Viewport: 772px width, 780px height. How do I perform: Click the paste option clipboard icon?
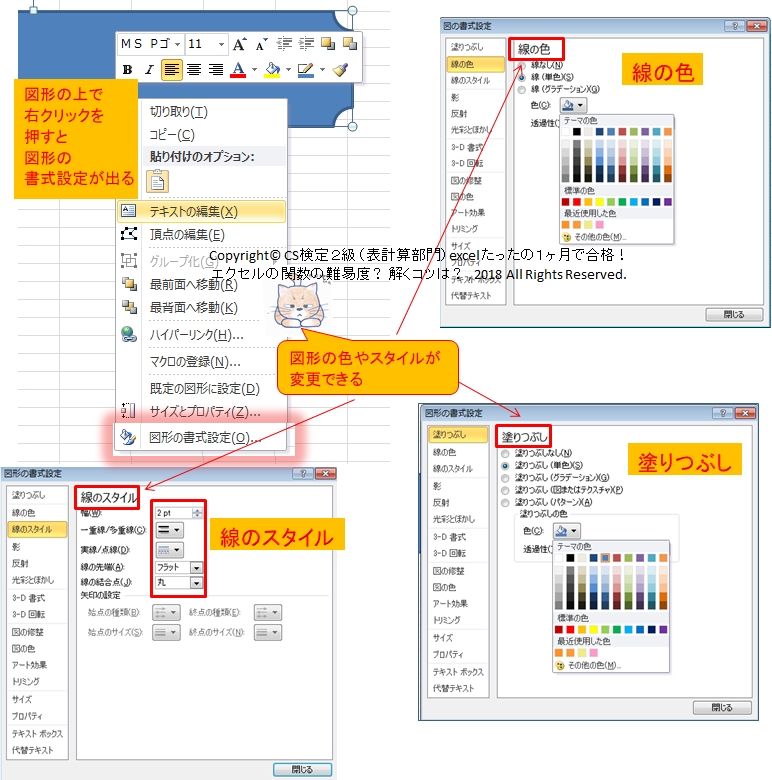tap(157, 181)
